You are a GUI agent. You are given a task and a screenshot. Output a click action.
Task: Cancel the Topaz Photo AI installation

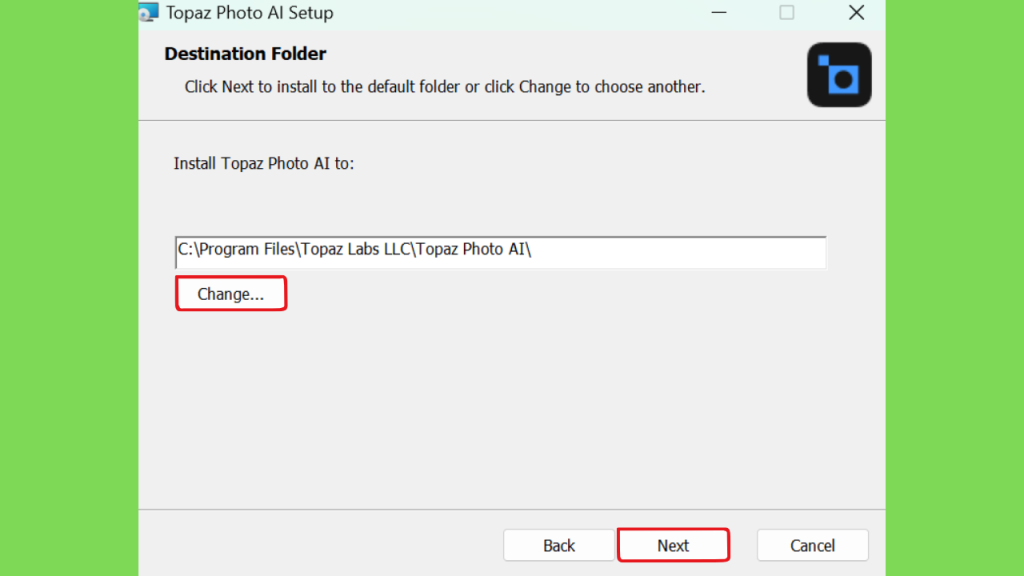pyautogui.click(x=812, y=545)
